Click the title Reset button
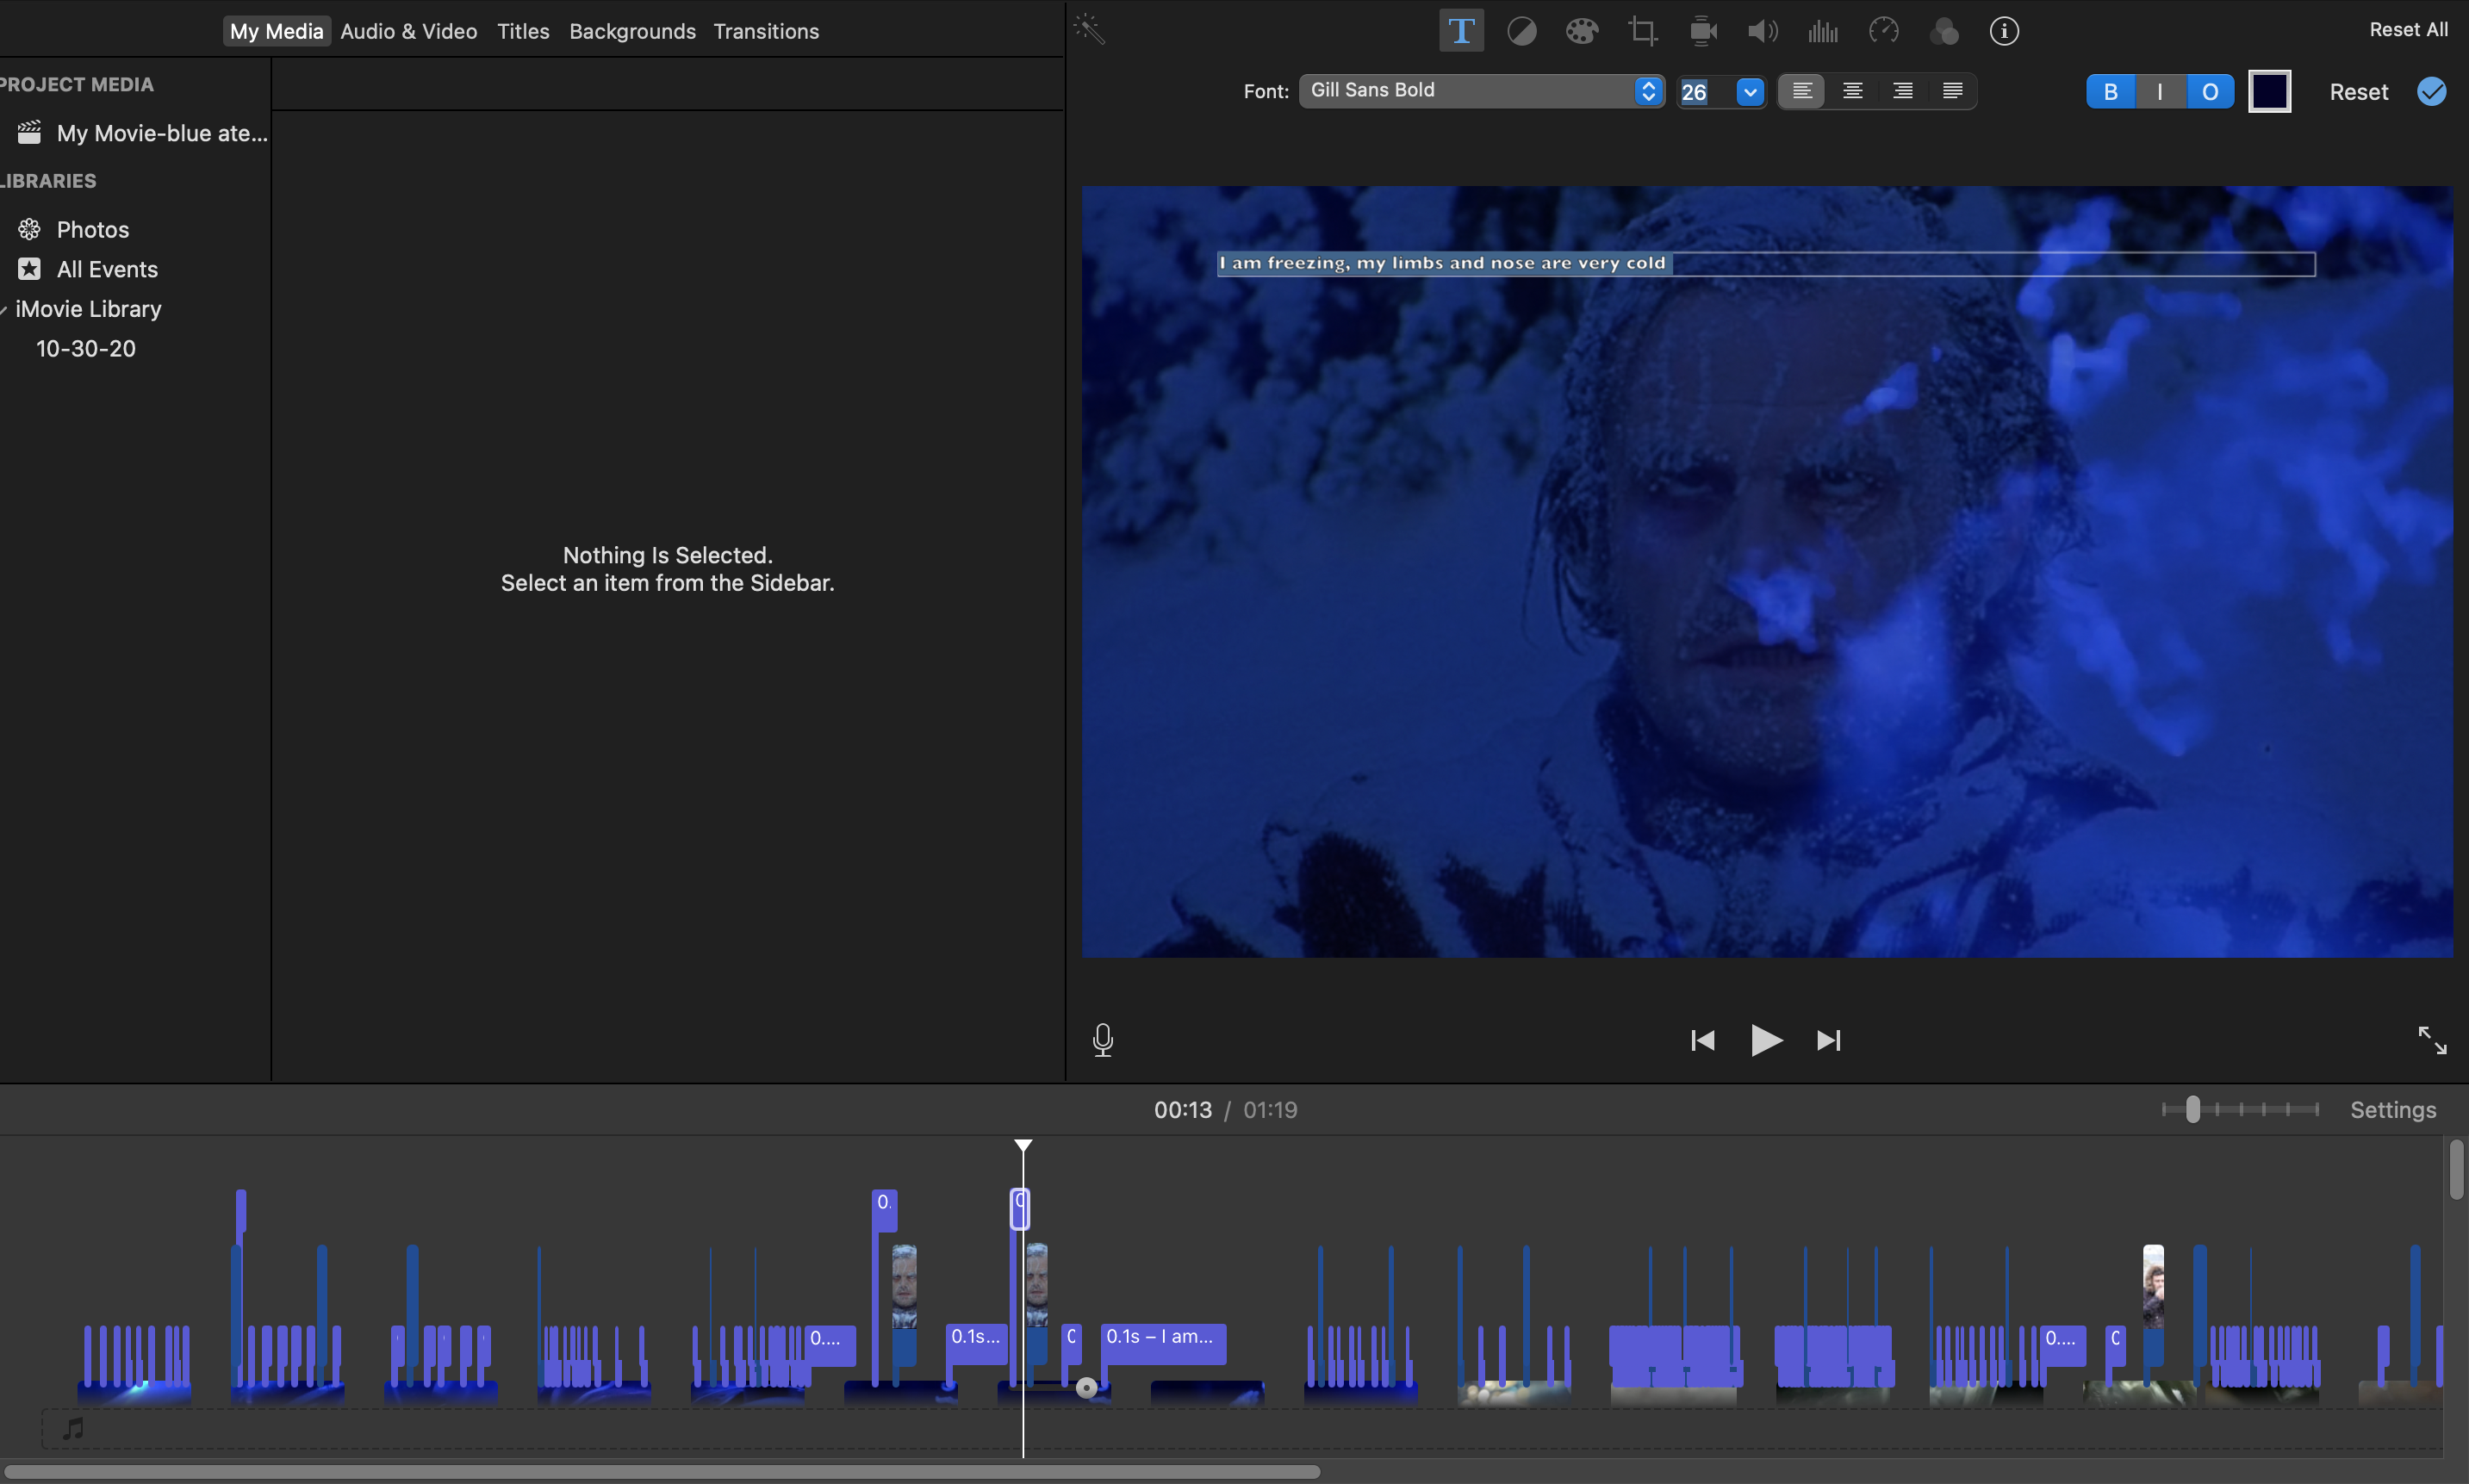Viewport: 2469px width, 1484px height. click(x=2358, y=91)
